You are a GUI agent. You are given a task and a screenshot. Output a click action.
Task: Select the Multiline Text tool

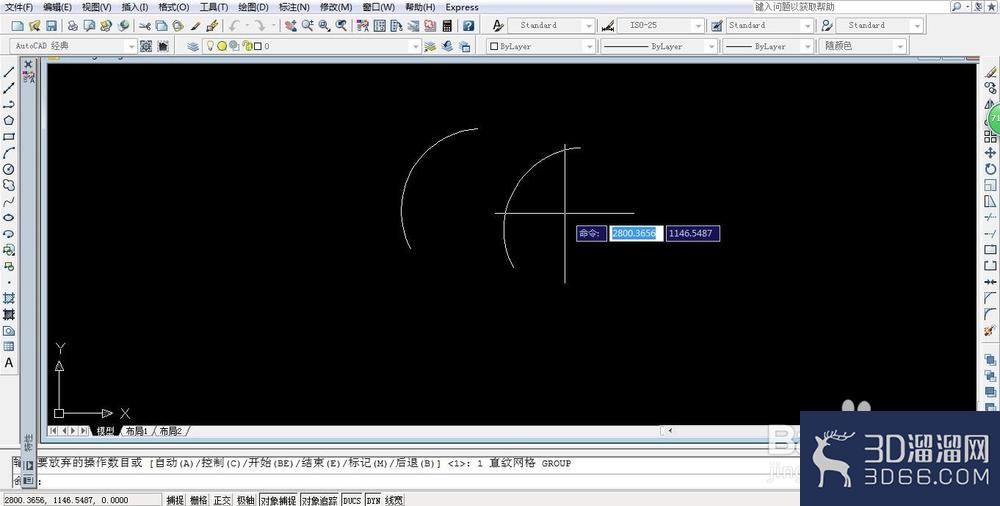click(9, 362)
